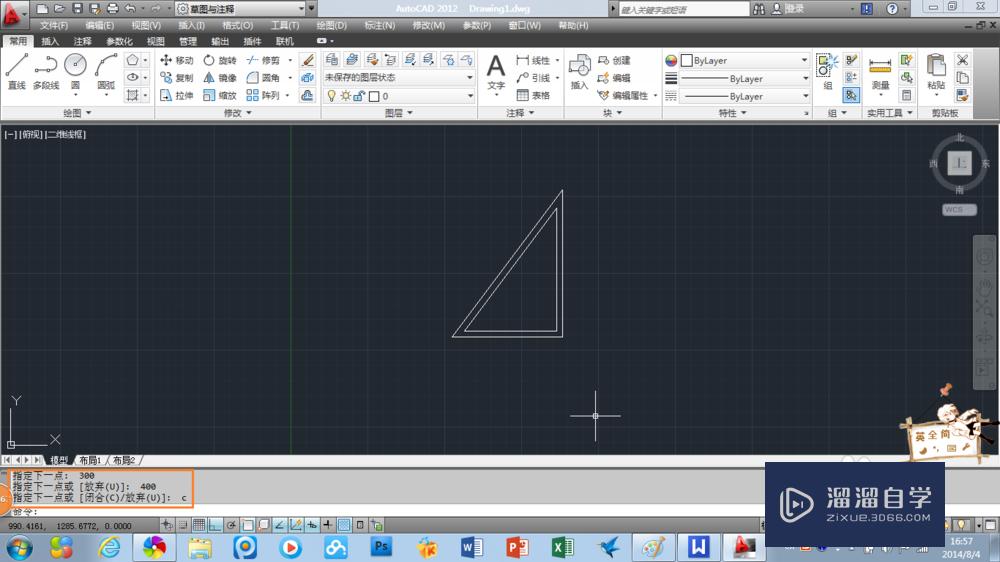Toggle the layer lightbulb on/off icon
This screenshot has width=1000, height=562.
click(332, 96)
